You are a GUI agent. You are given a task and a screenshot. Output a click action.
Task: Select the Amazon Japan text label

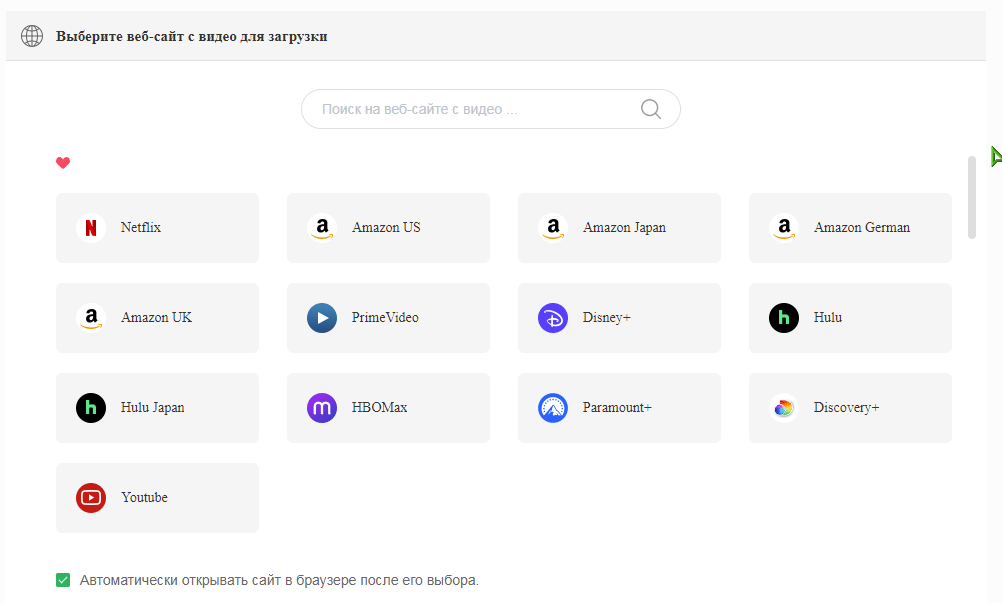coord(624,227)
